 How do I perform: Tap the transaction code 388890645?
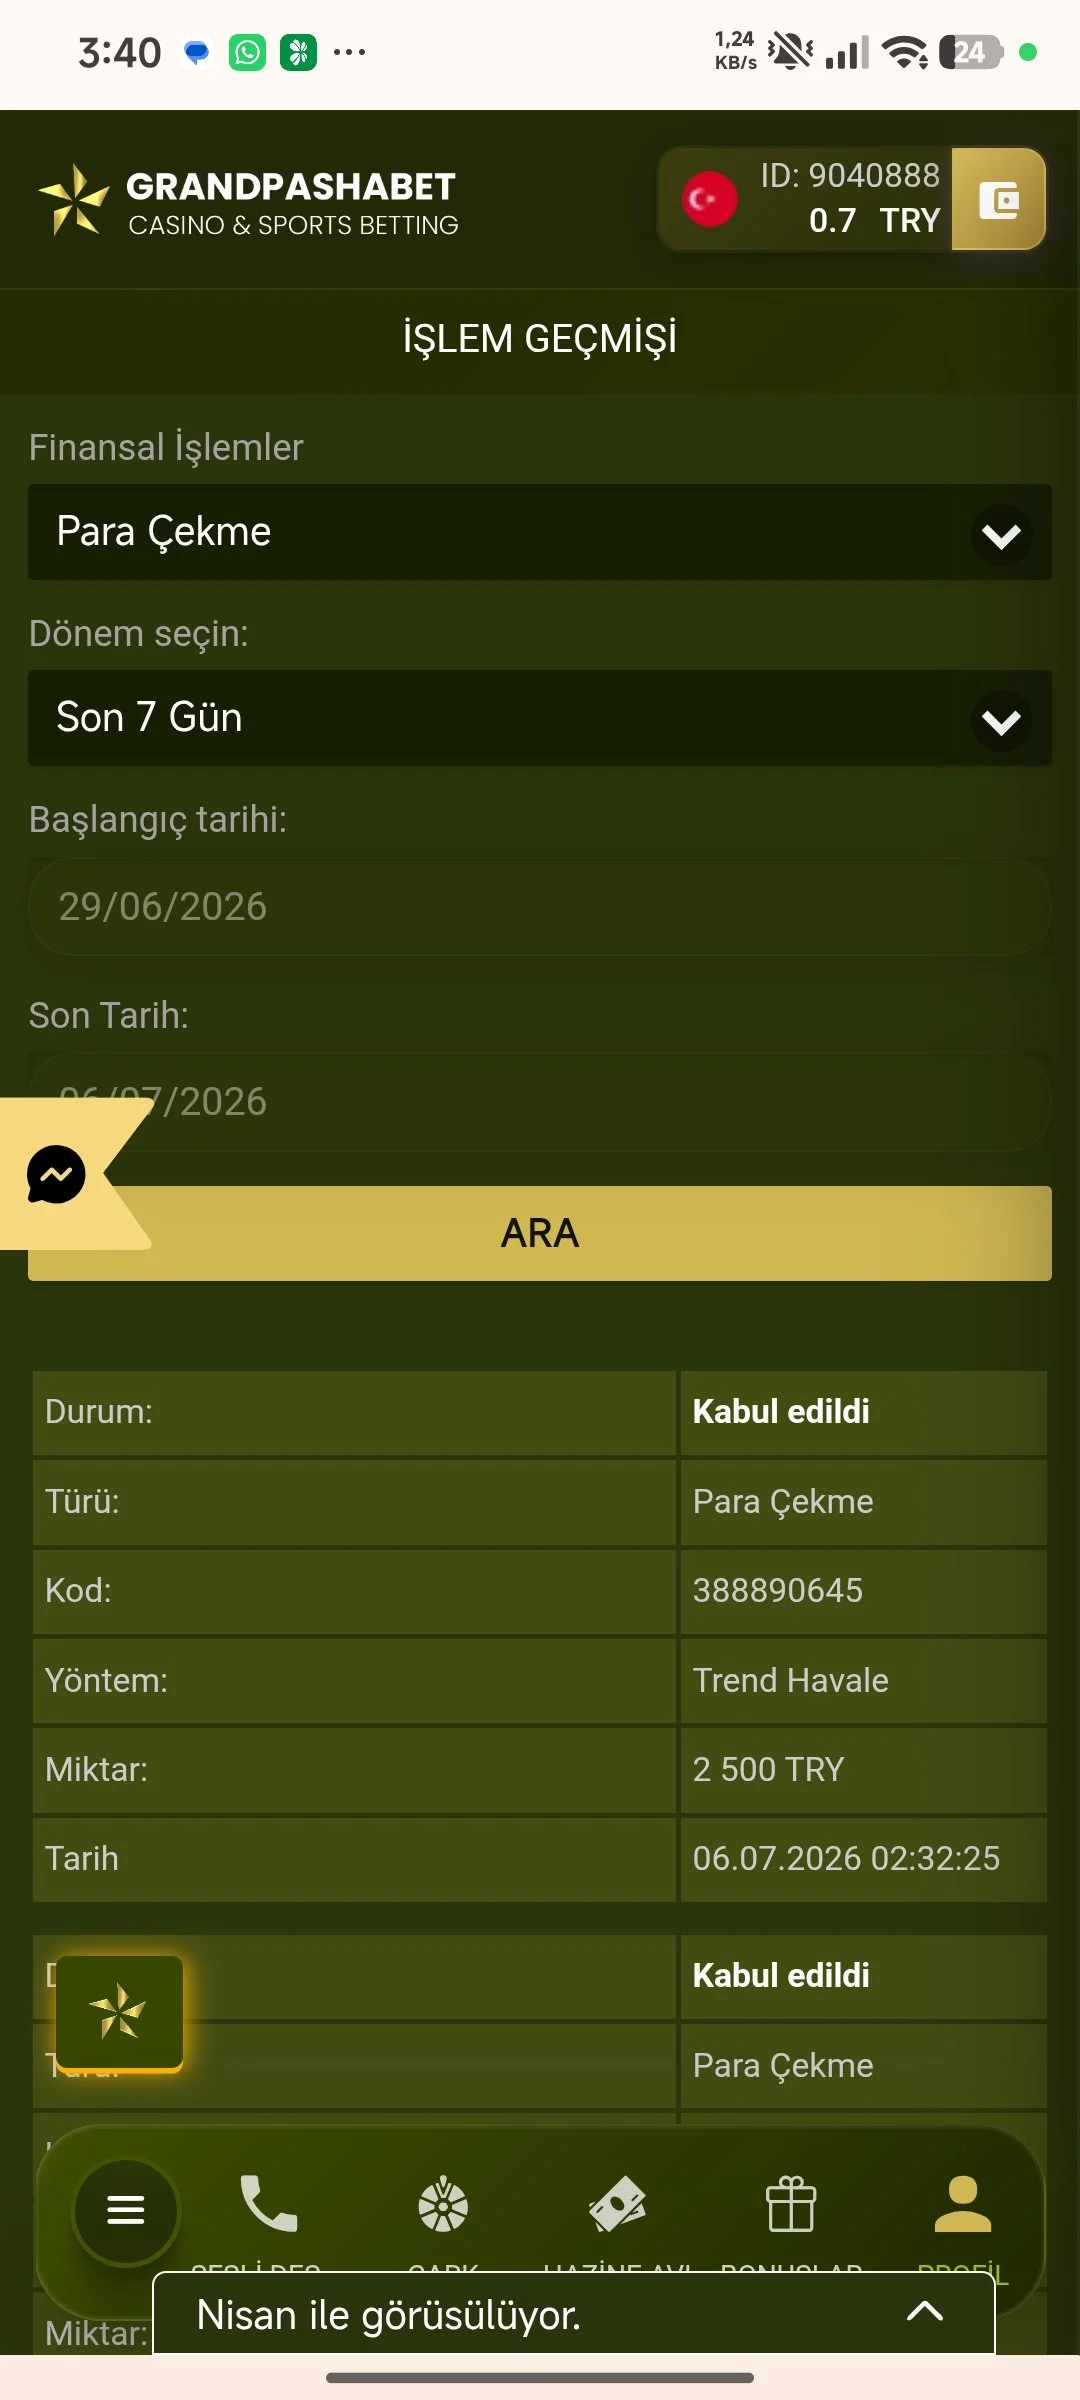[x=778, y=1590]
